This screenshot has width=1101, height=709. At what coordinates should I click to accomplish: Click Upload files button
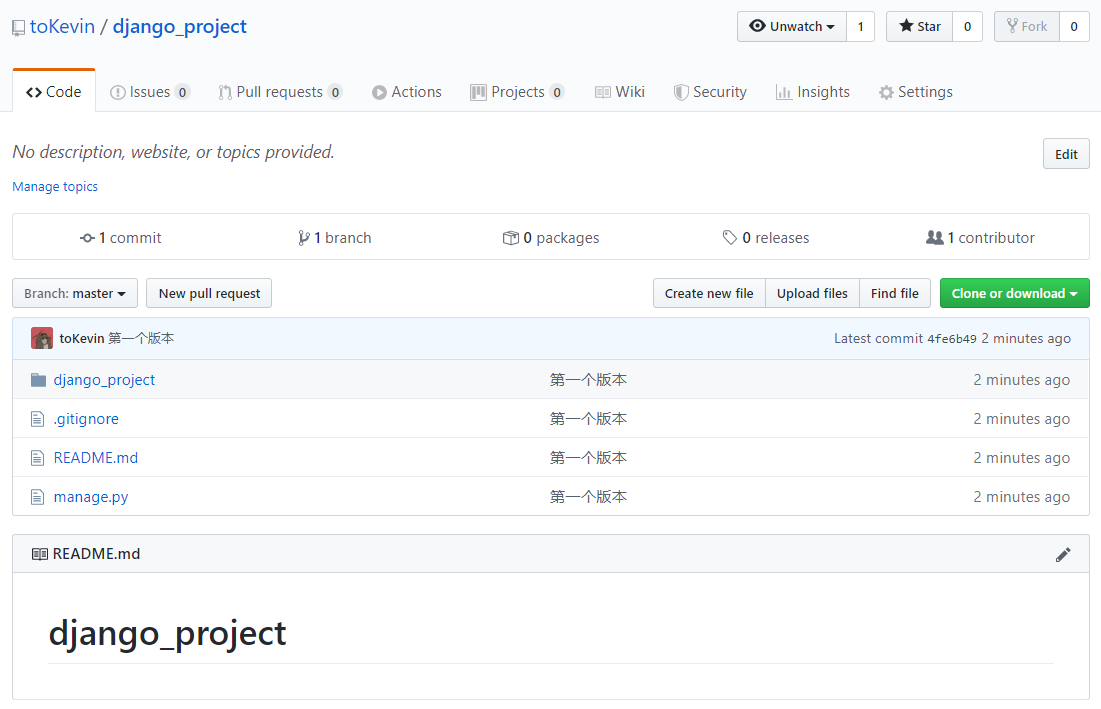pos(812,293)
